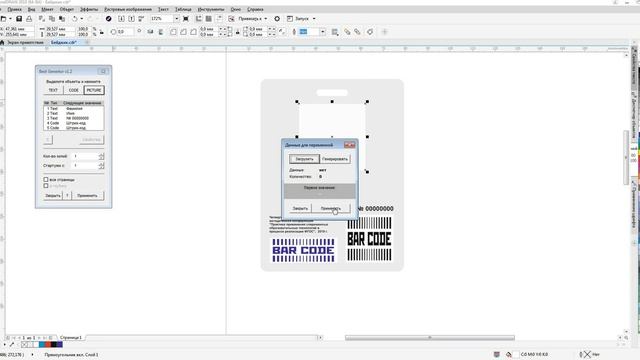Click the convert to curves icon

pyautogui.click(x=370, y=32)
